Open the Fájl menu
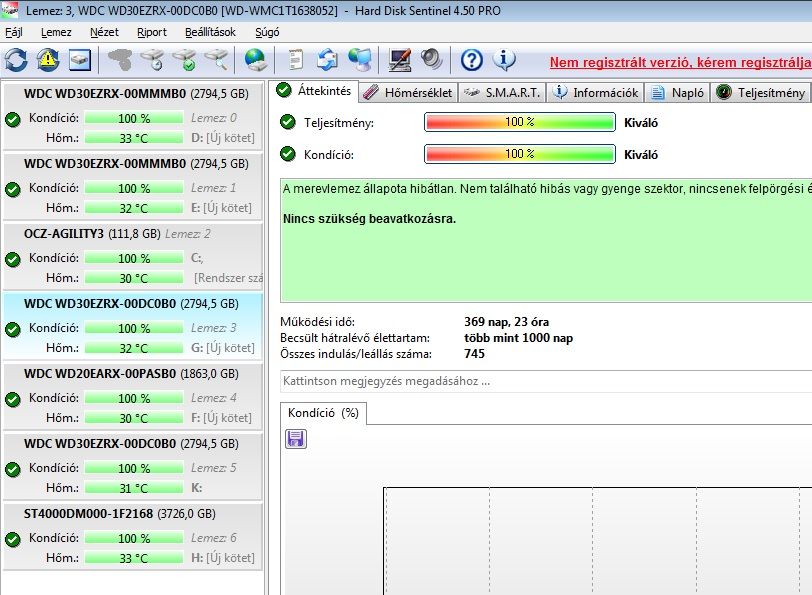The image size is (812, 595). (14, 32)
